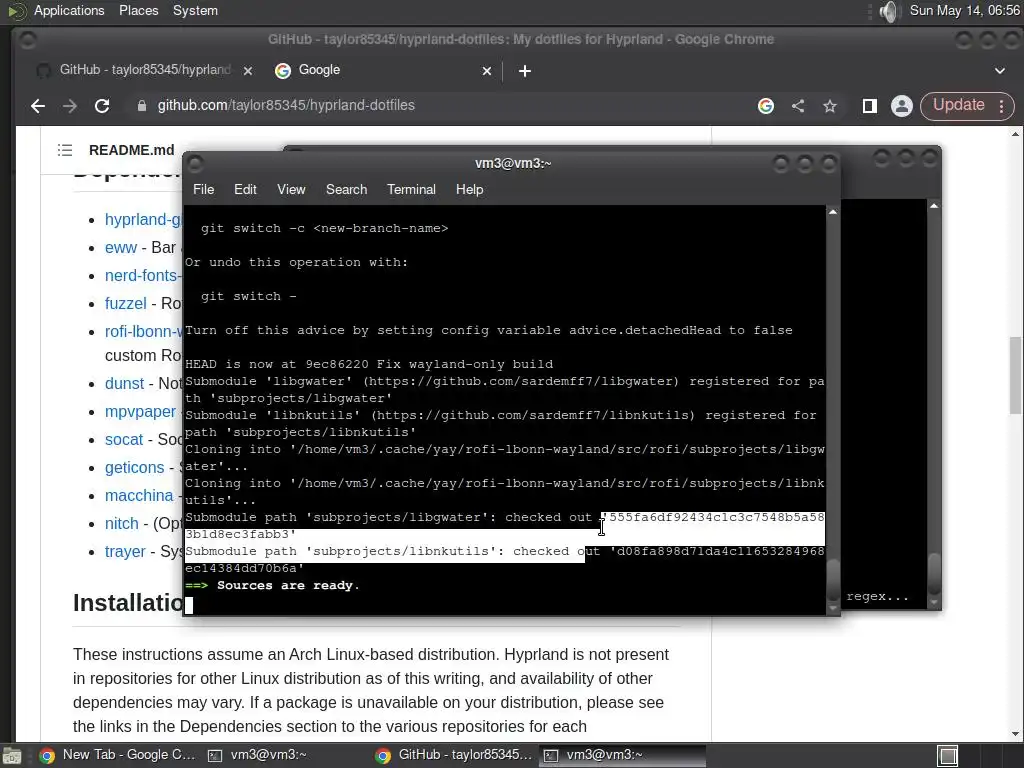
Task: Click 'Sources are ready.' terminal line
Action: [x=288, y=585]
